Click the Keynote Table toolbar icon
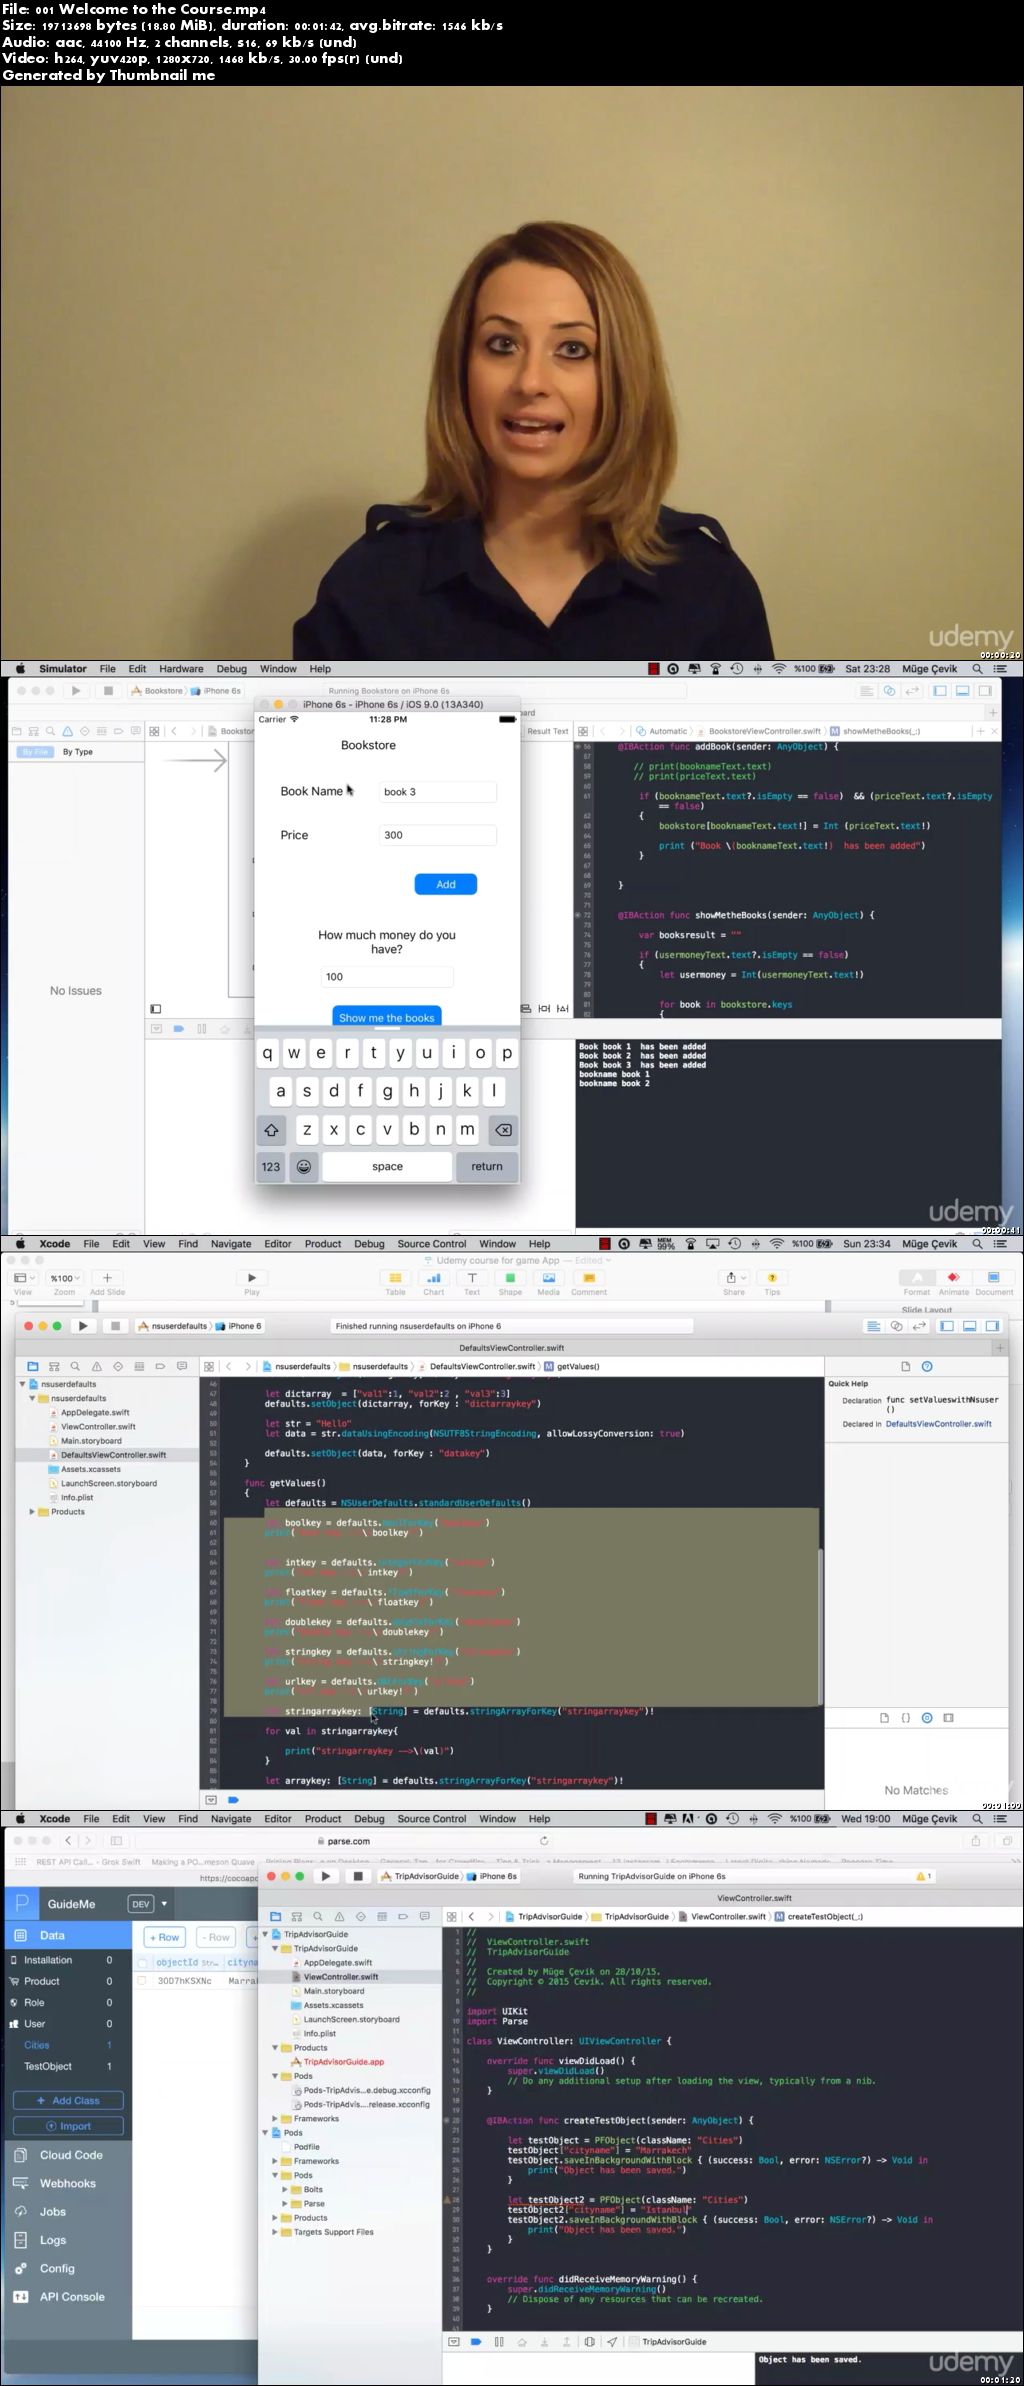 [395, 1278]
